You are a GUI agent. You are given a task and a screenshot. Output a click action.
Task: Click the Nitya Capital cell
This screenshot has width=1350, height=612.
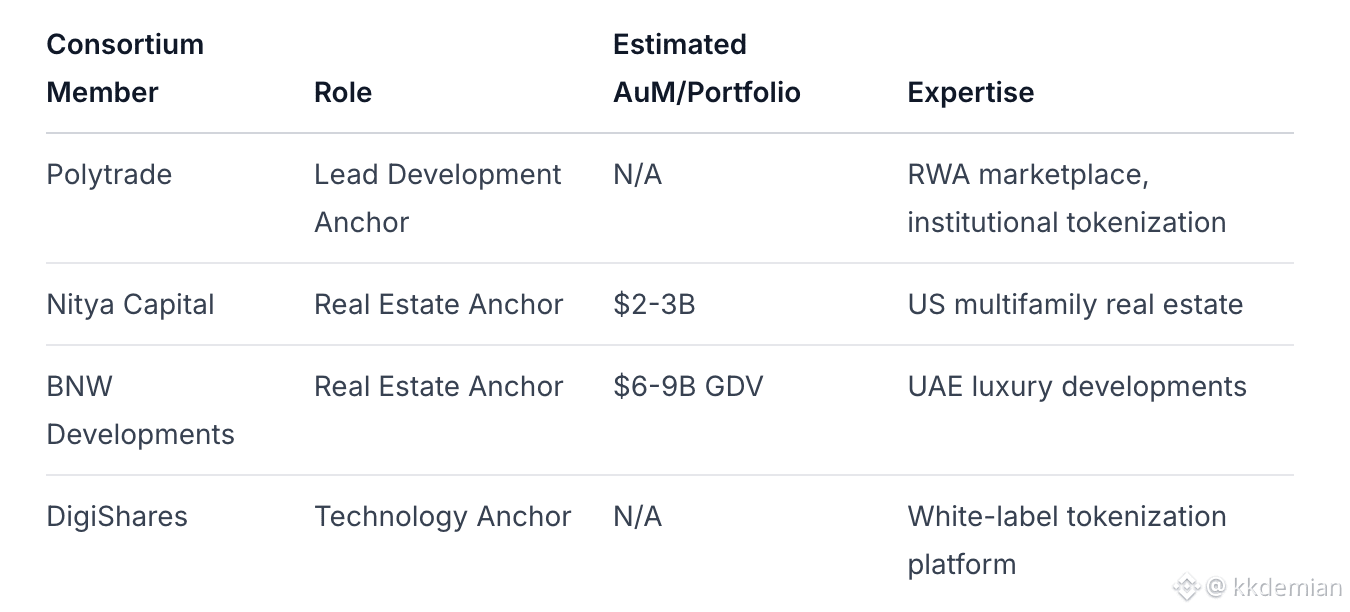pos(130,304)
